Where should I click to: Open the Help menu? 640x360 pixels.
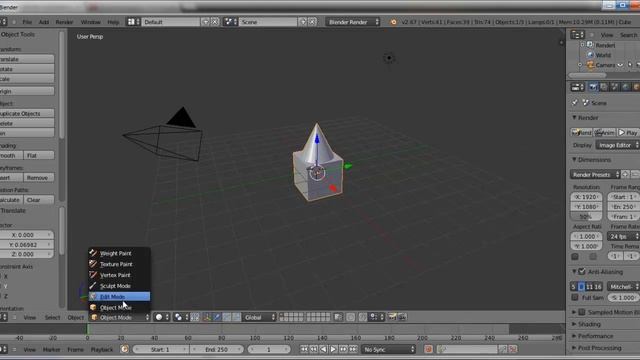pos(113,22)
